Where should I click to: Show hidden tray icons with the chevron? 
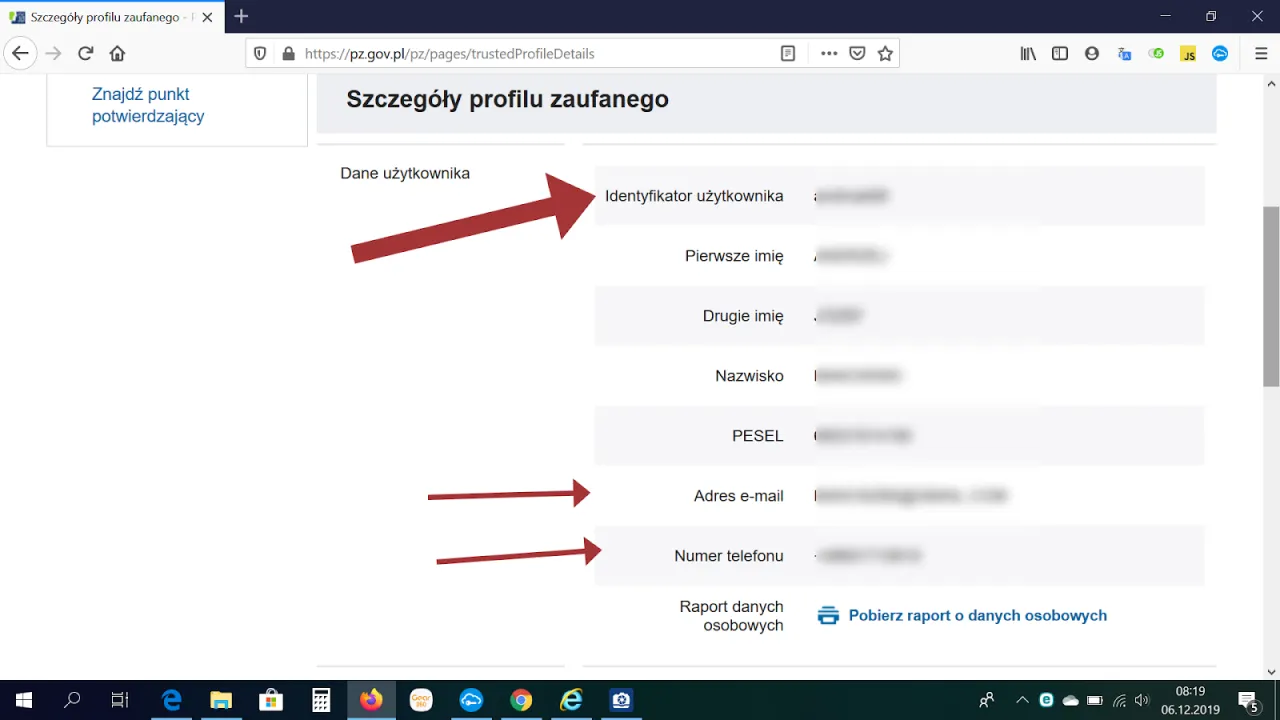[1022, 700]
